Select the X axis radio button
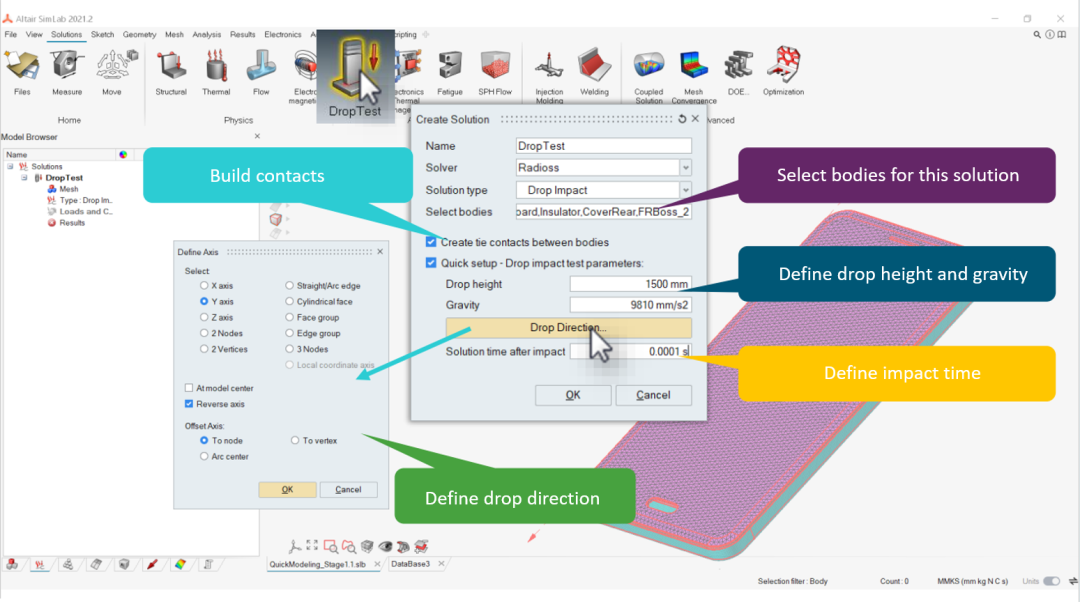This screenshot has height=602, width=1080. tap(204, 285)
